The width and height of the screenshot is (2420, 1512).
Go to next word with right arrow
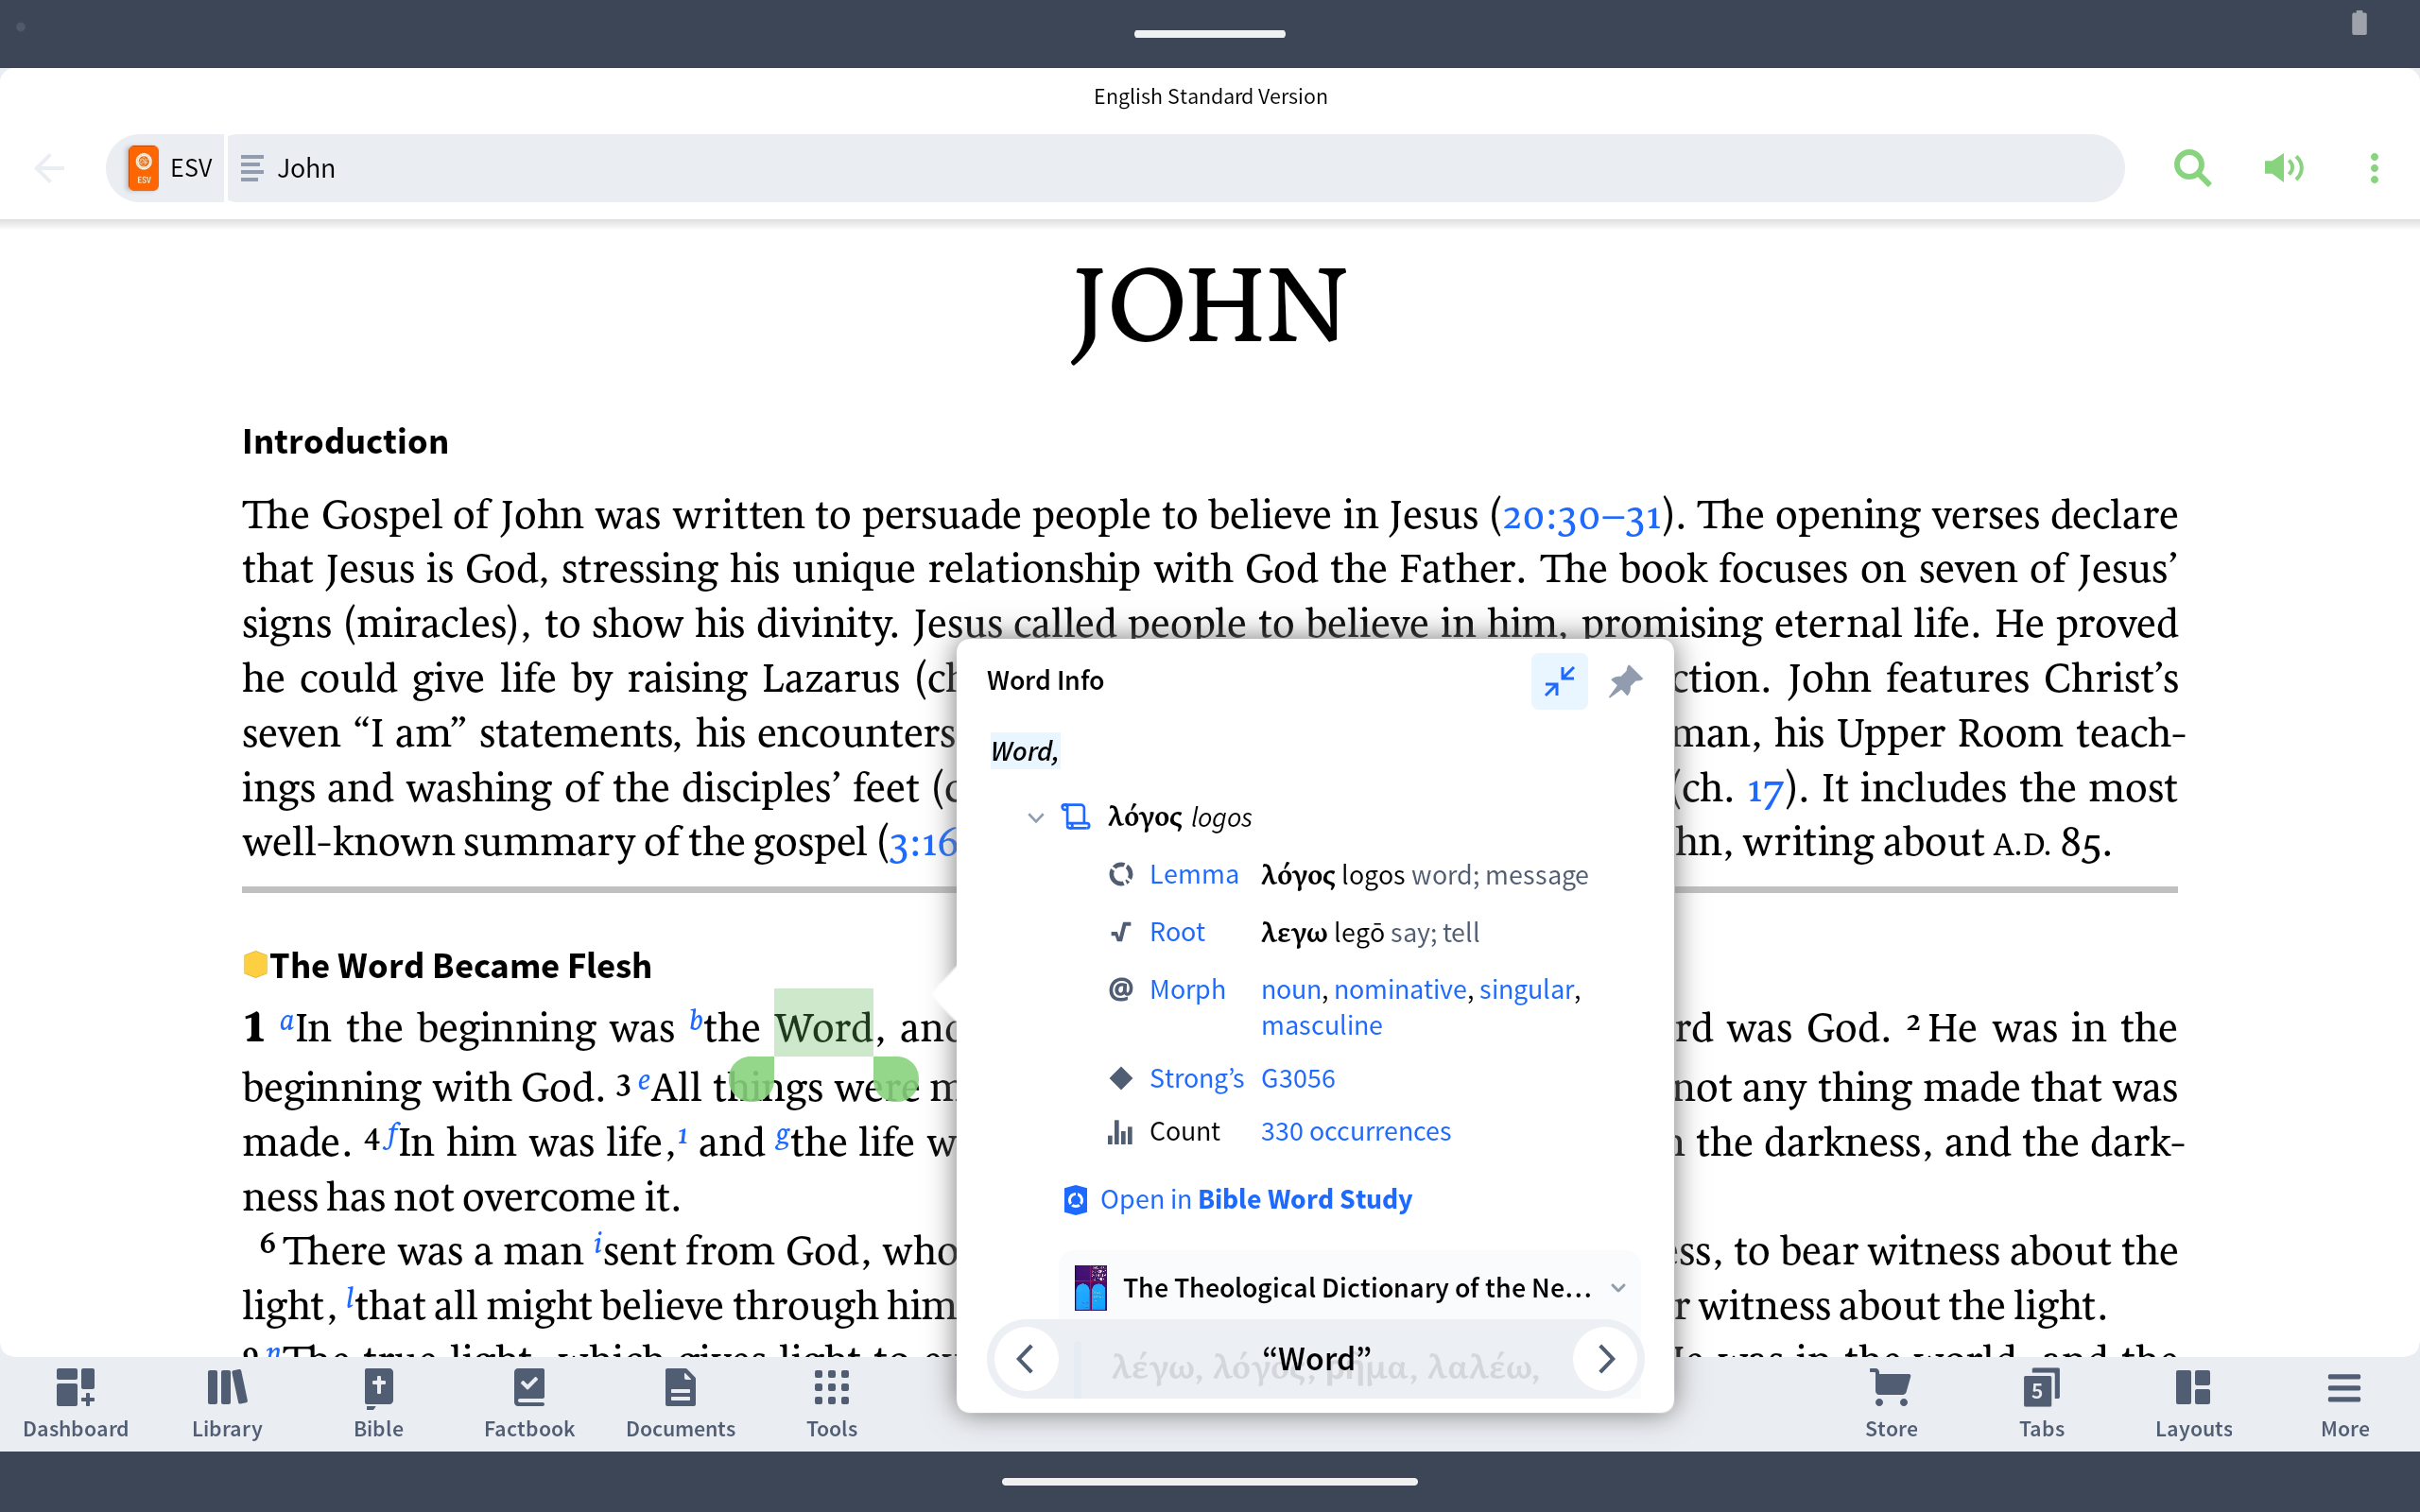(1606, 1359)
